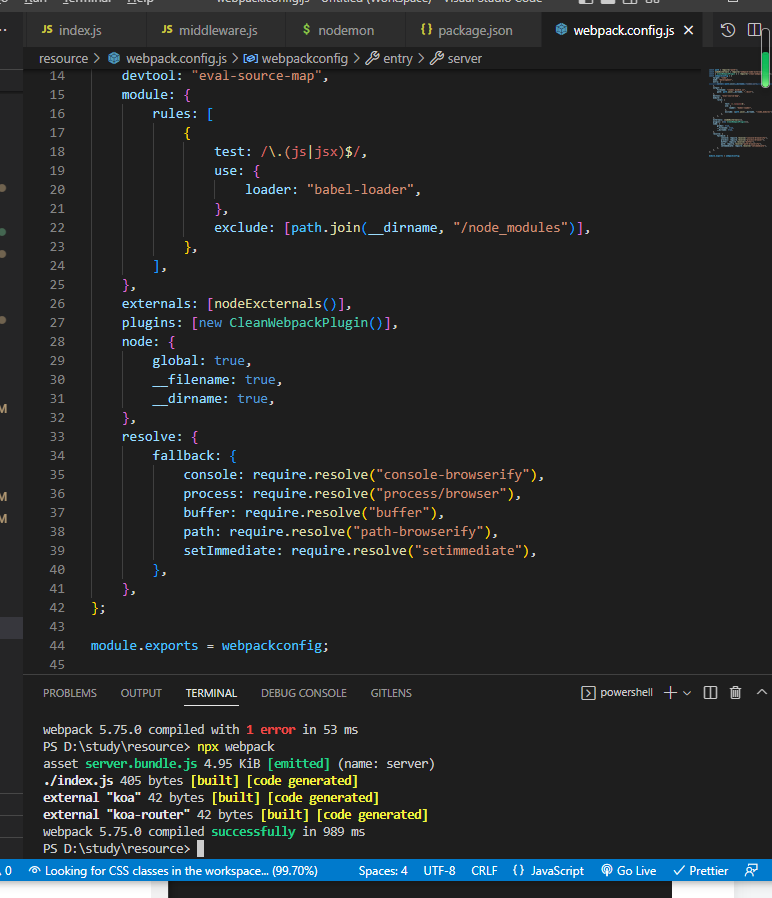
Task: Maximize terminal panel using the chevron up
Action: 761,693
